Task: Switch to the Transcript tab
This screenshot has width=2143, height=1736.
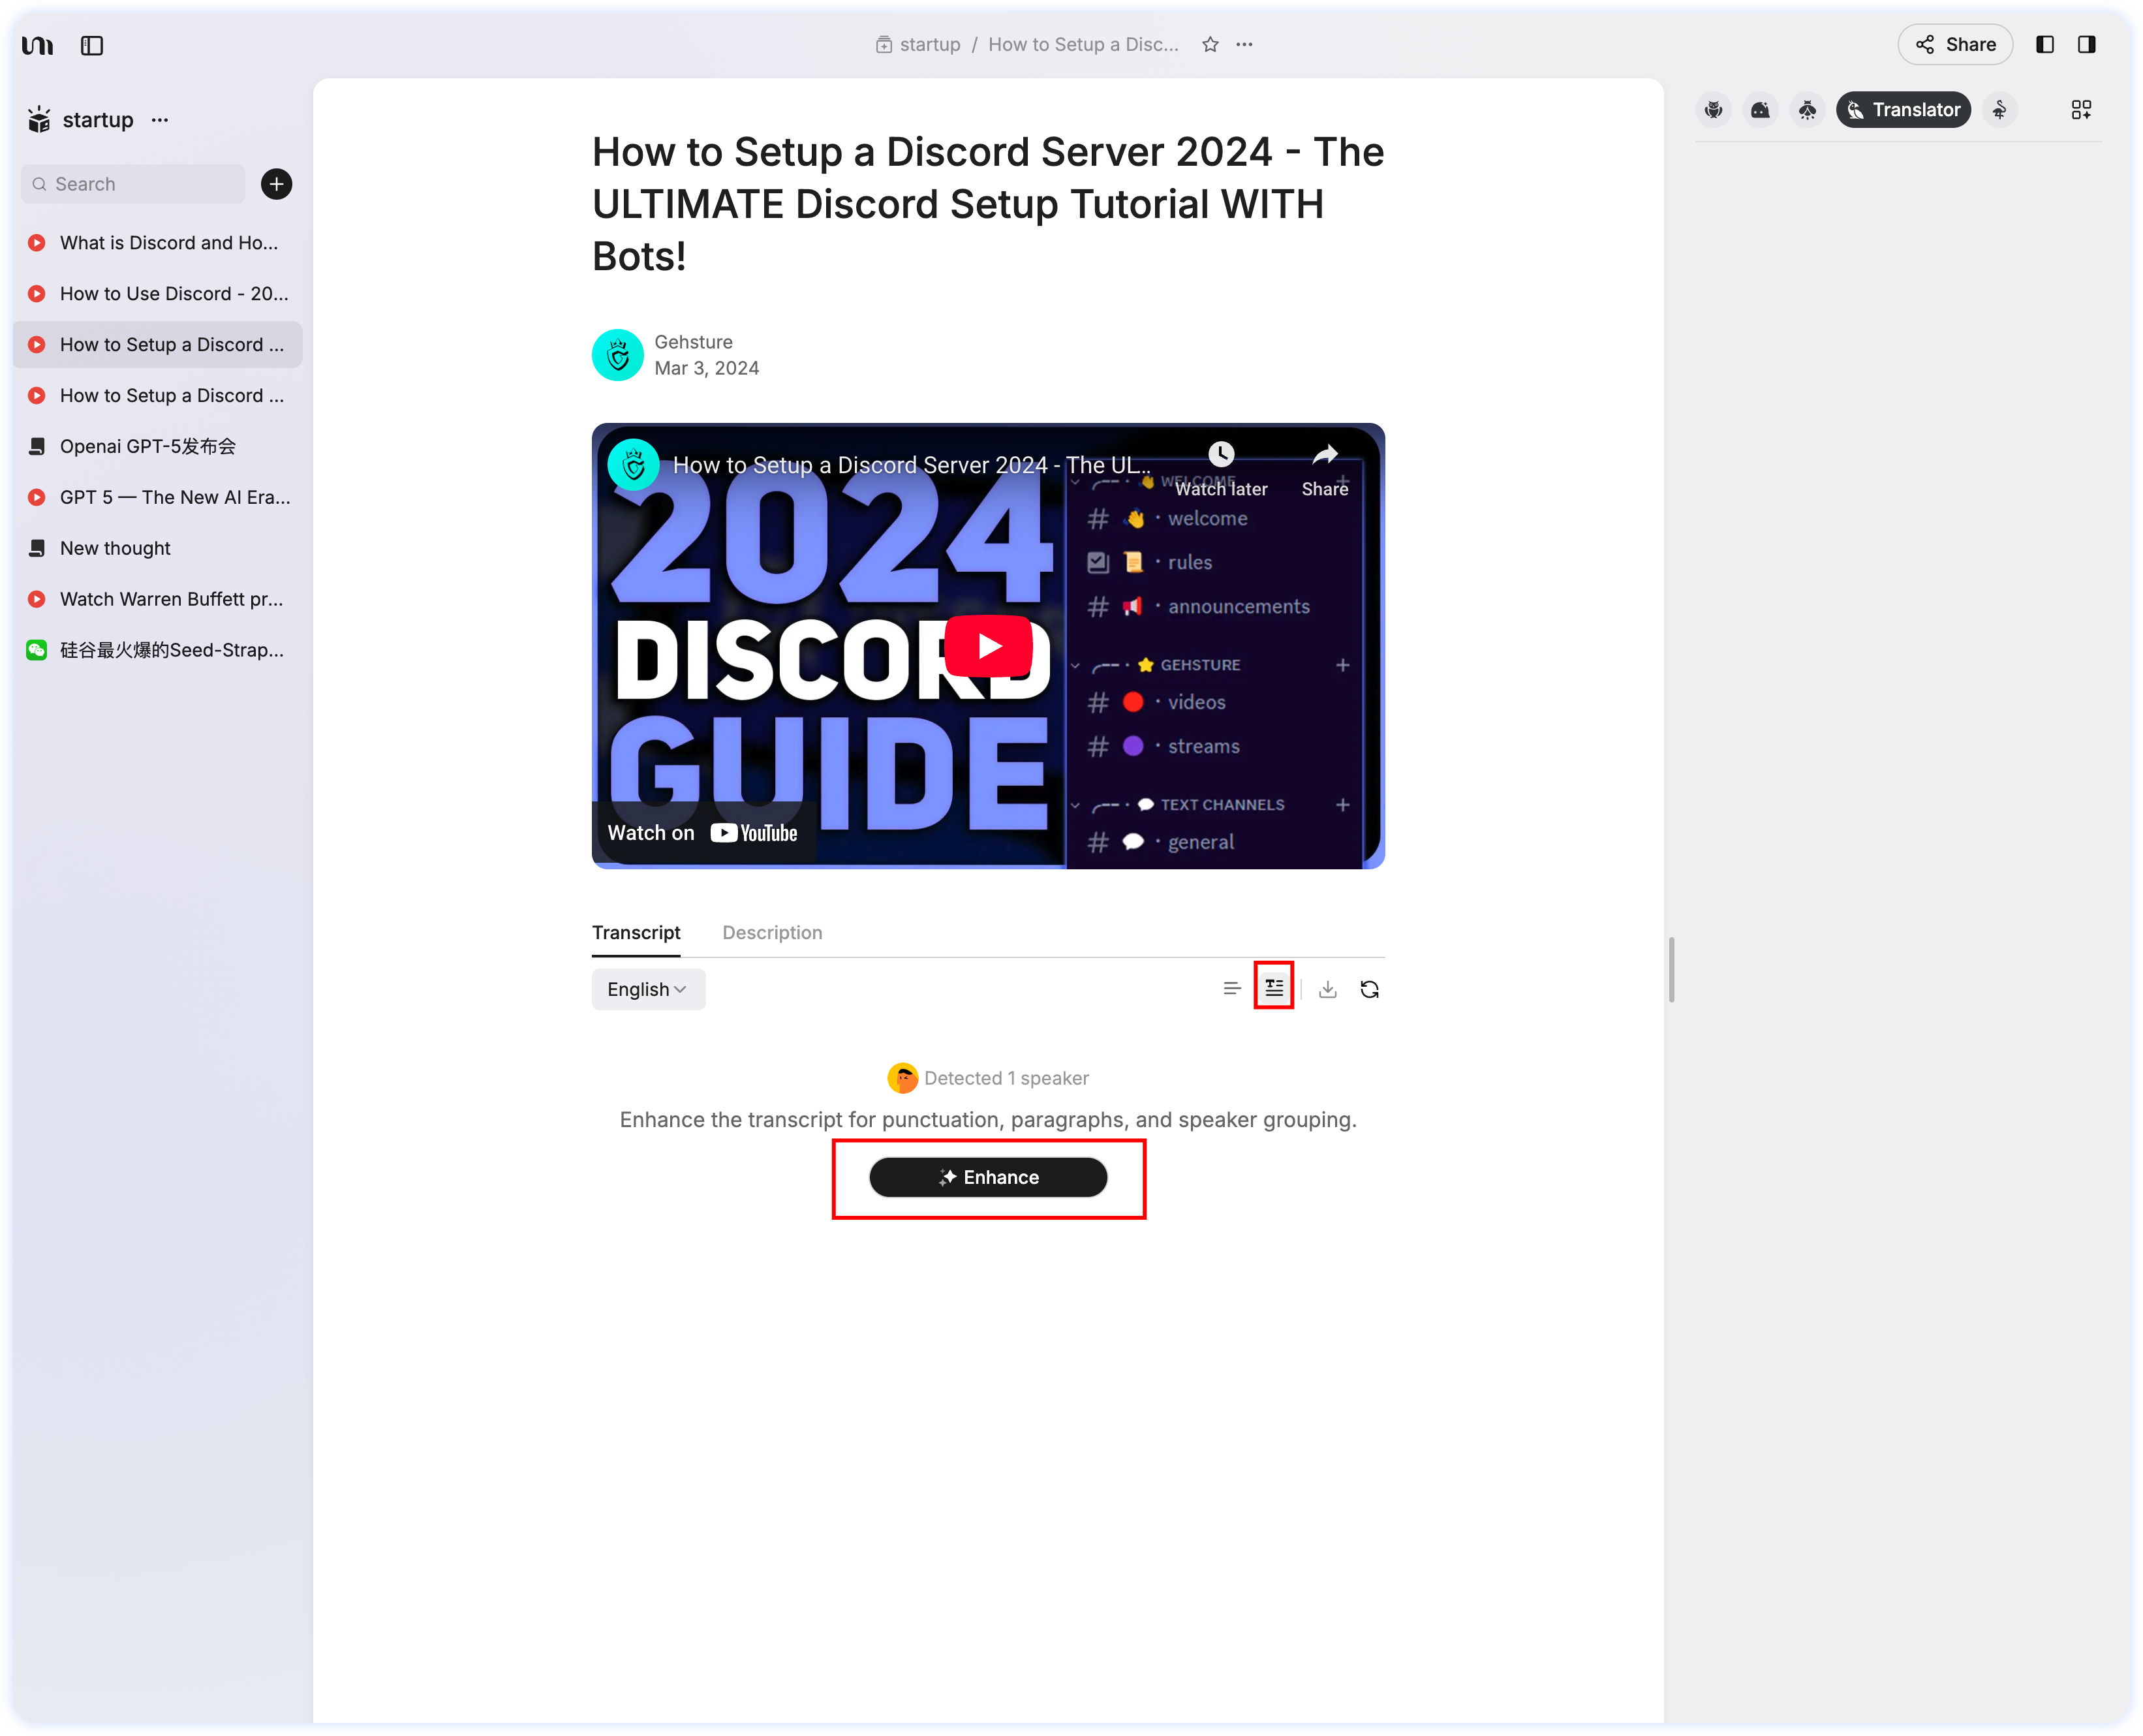Action: coord(636,932)
